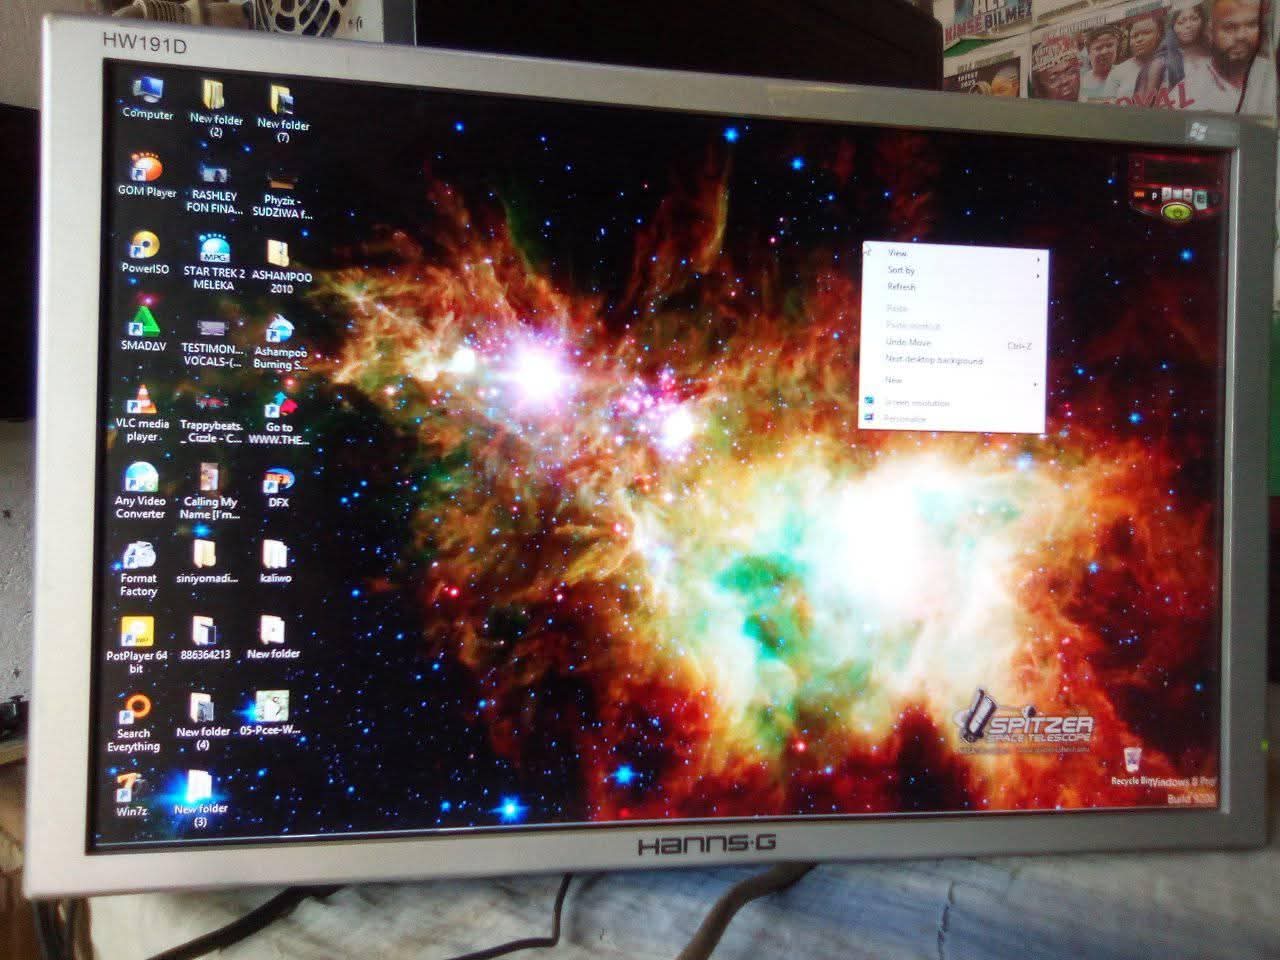1280x960 pixels.
Task: Select STAR TREK 2 MELEKA MPG file
Action: click(213, 263)
